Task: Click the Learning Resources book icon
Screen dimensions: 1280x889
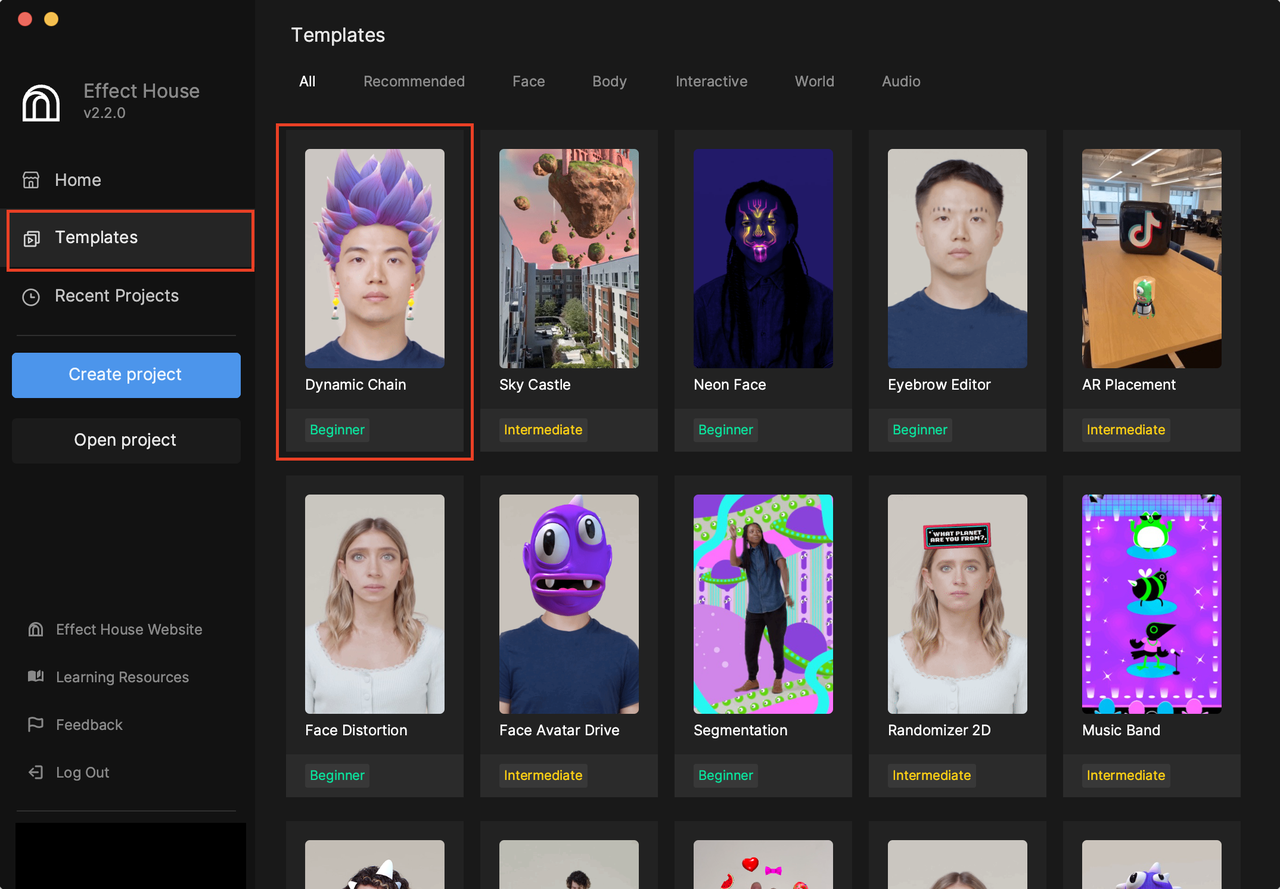Action: pos(36,677)
